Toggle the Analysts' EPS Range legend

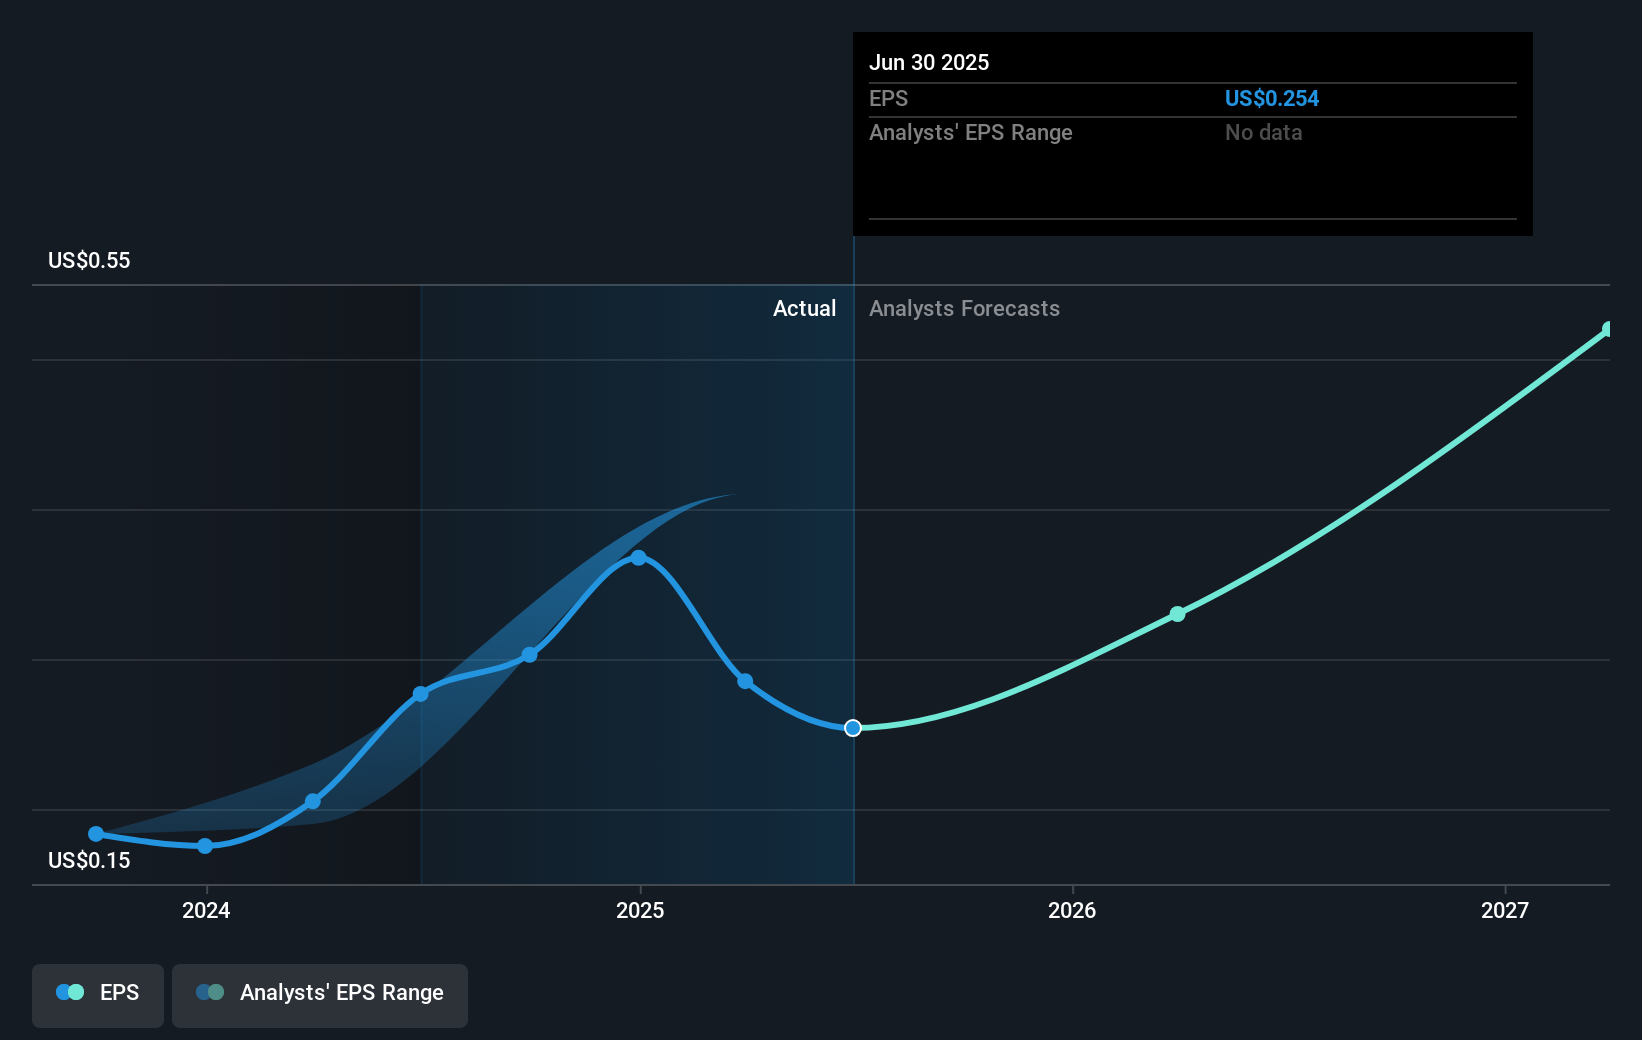[x=320, y=995]
